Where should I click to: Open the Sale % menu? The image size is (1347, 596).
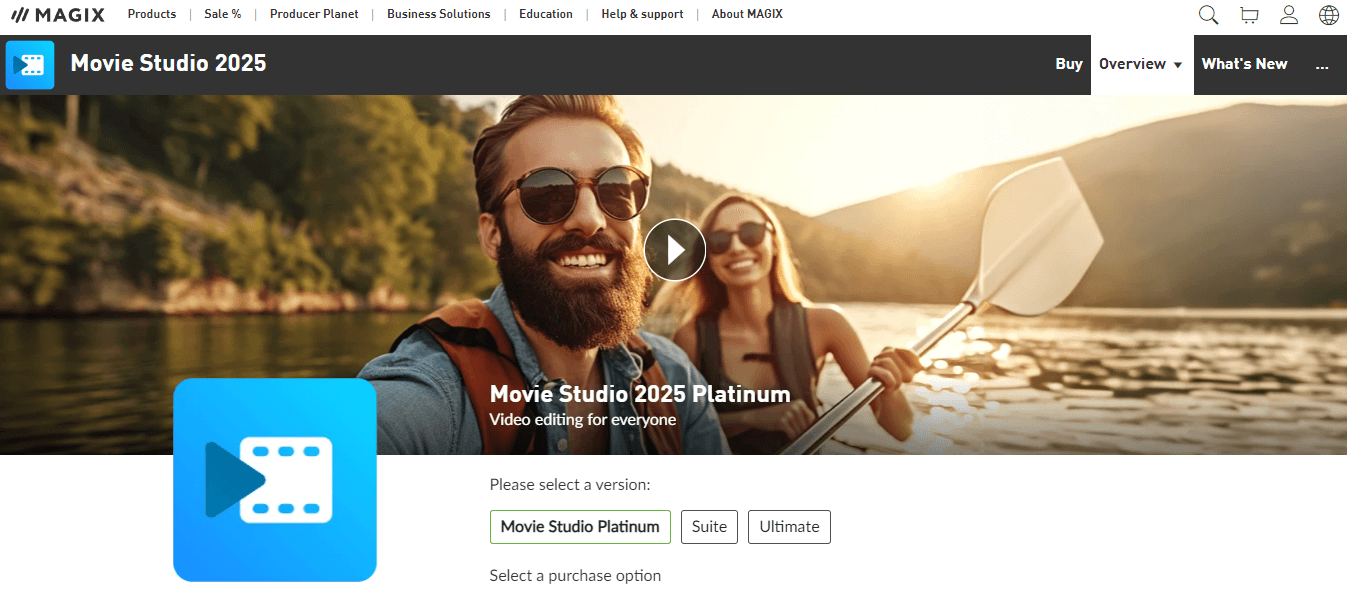click(223, 14)
